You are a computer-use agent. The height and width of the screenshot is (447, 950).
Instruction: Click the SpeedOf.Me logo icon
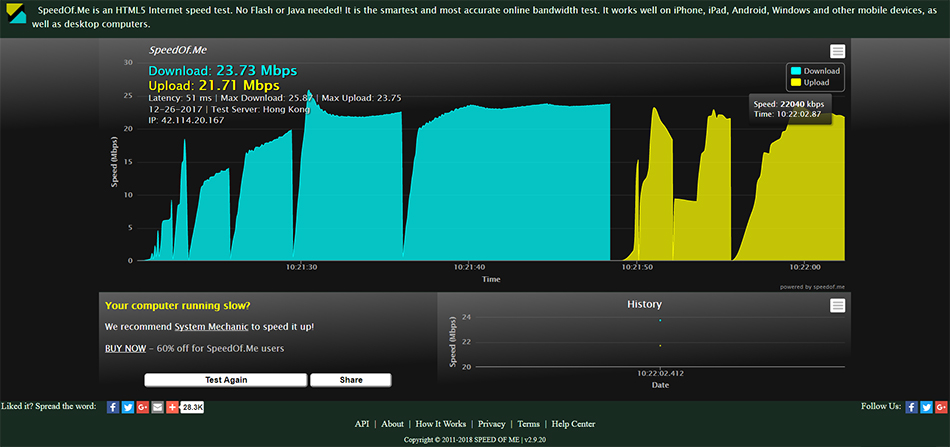[16, 13]
